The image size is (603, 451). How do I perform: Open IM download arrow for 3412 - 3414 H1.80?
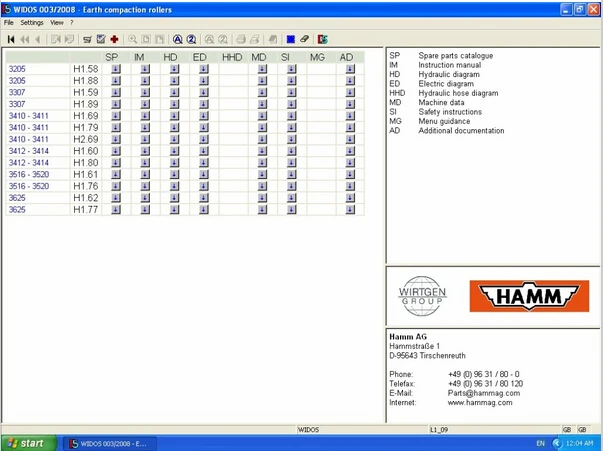tap(145, 163)
